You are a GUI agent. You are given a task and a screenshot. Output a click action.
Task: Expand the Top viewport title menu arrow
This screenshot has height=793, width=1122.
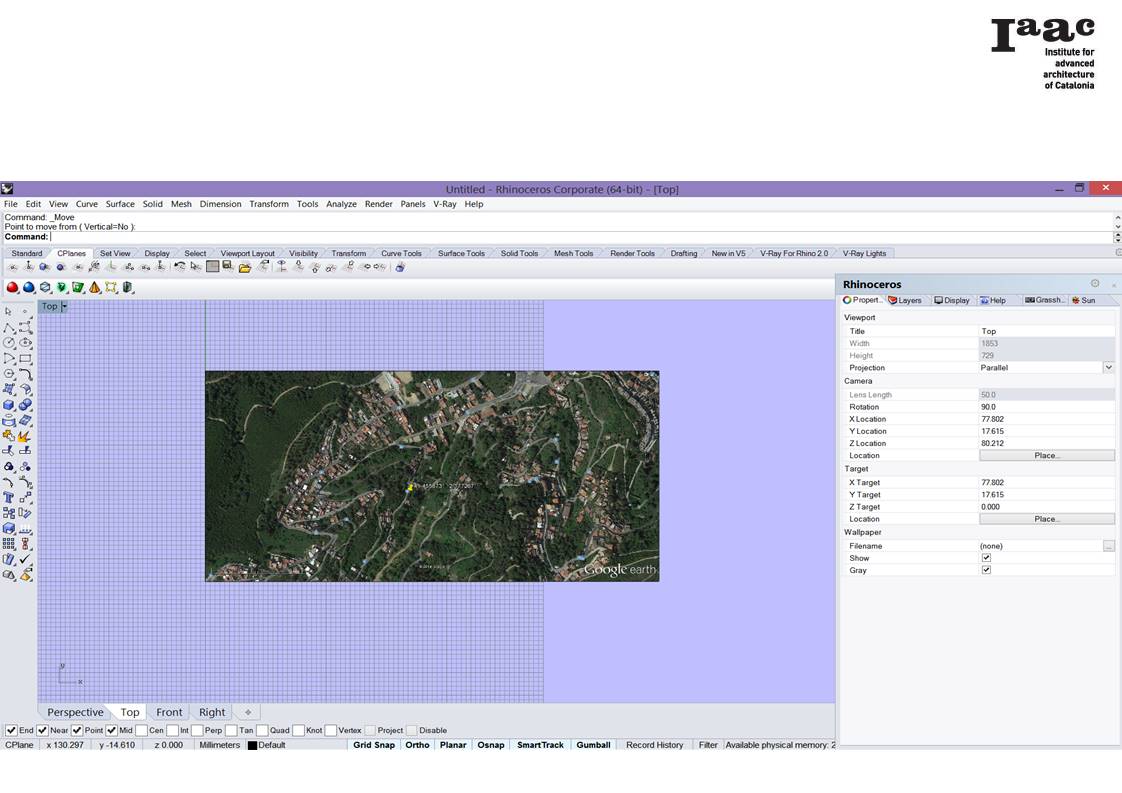[64, 306]
